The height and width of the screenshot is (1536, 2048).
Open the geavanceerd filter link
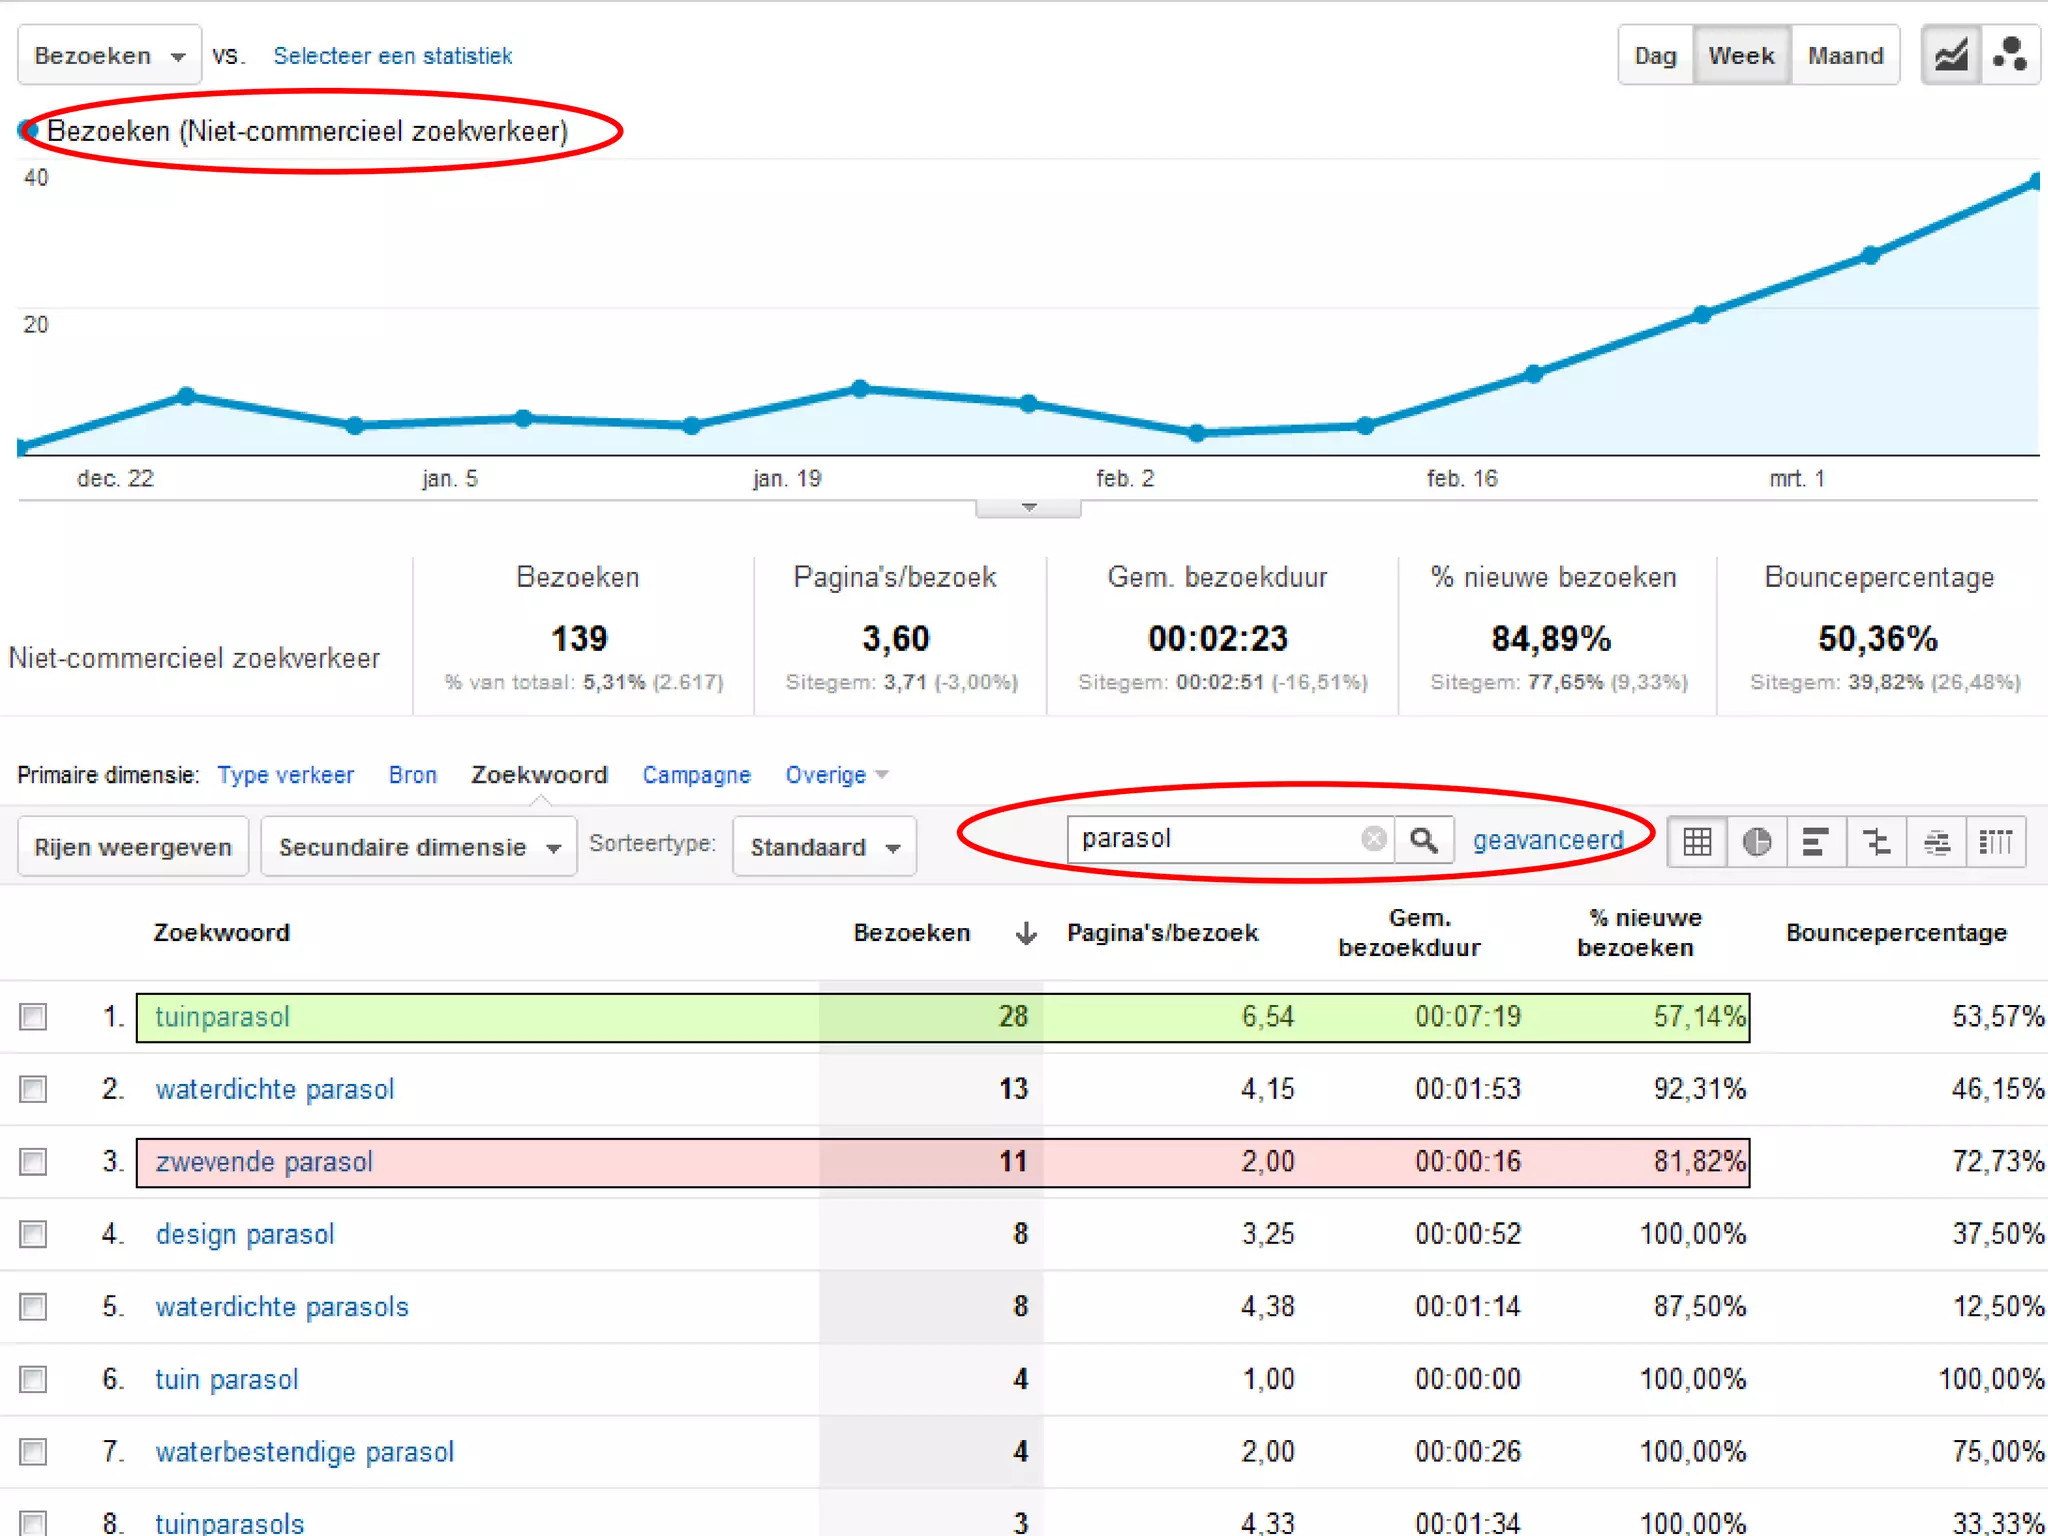(1547, 840)
